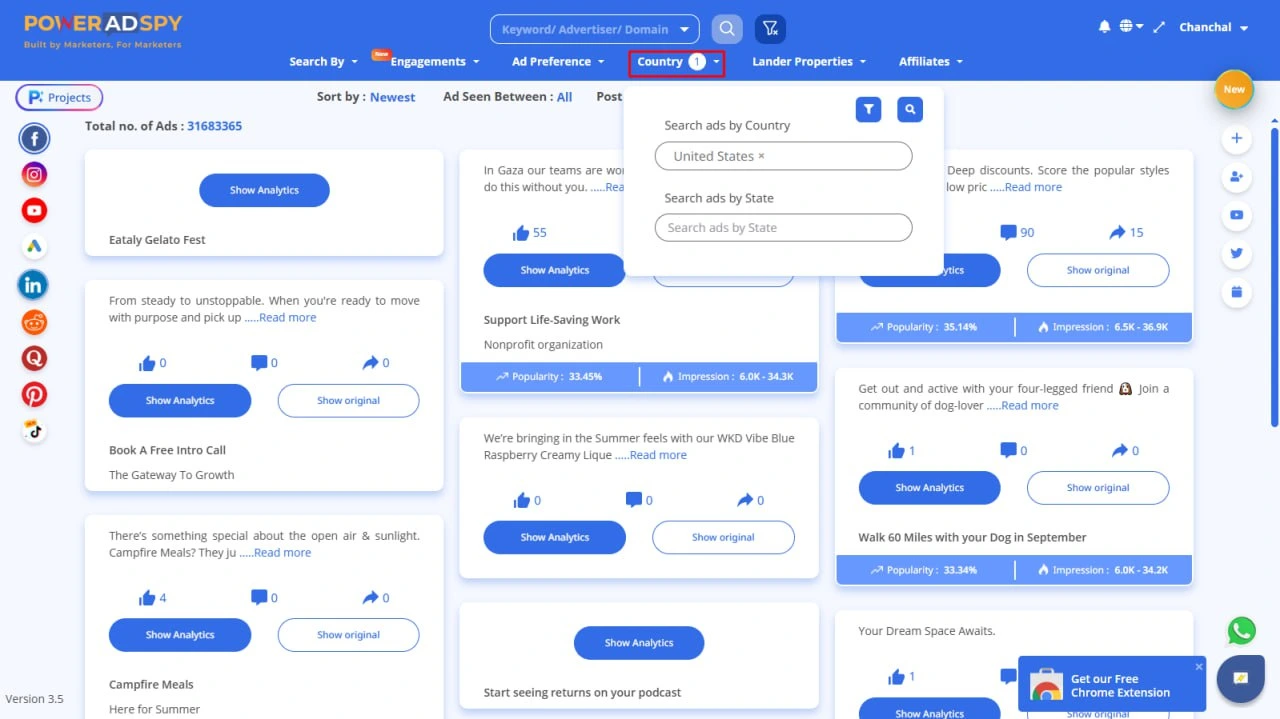Show Analytics for Book A Free Intro Call ad

pos(180,401)
